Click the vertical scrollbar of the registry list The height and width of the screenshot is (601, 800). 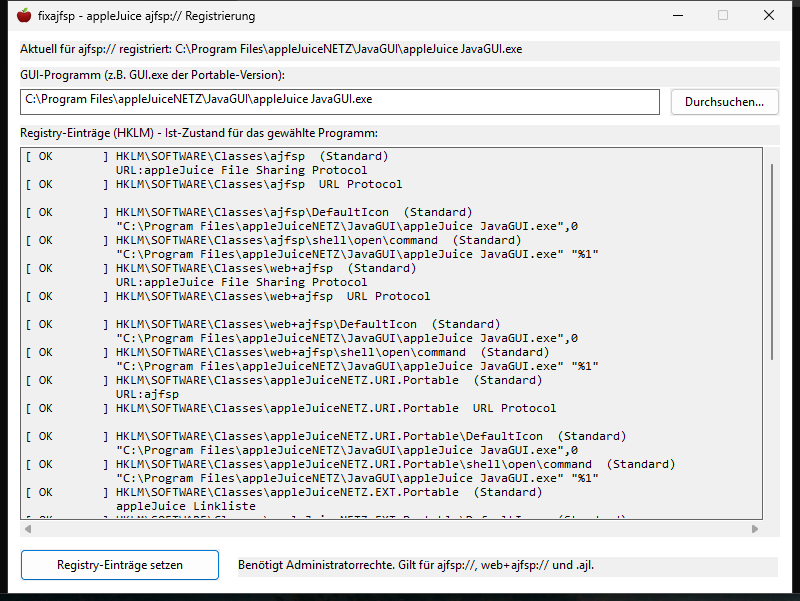pyautogui.click(x=772, y=262)
